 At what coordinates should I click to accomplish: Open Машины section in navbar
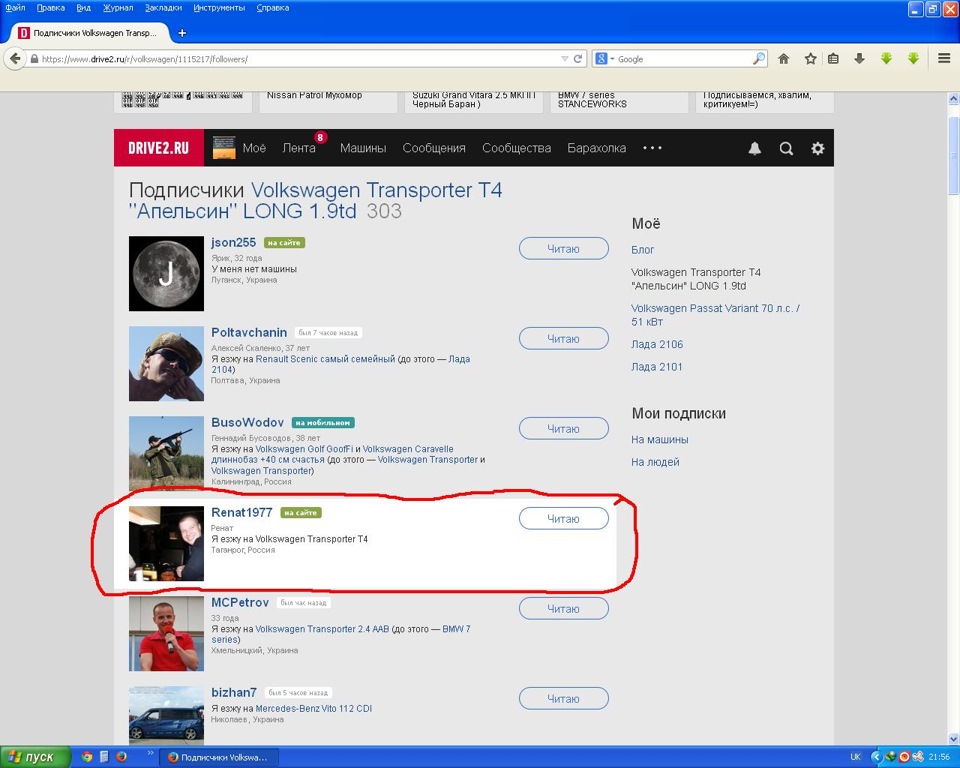click(x=363, y=148)
